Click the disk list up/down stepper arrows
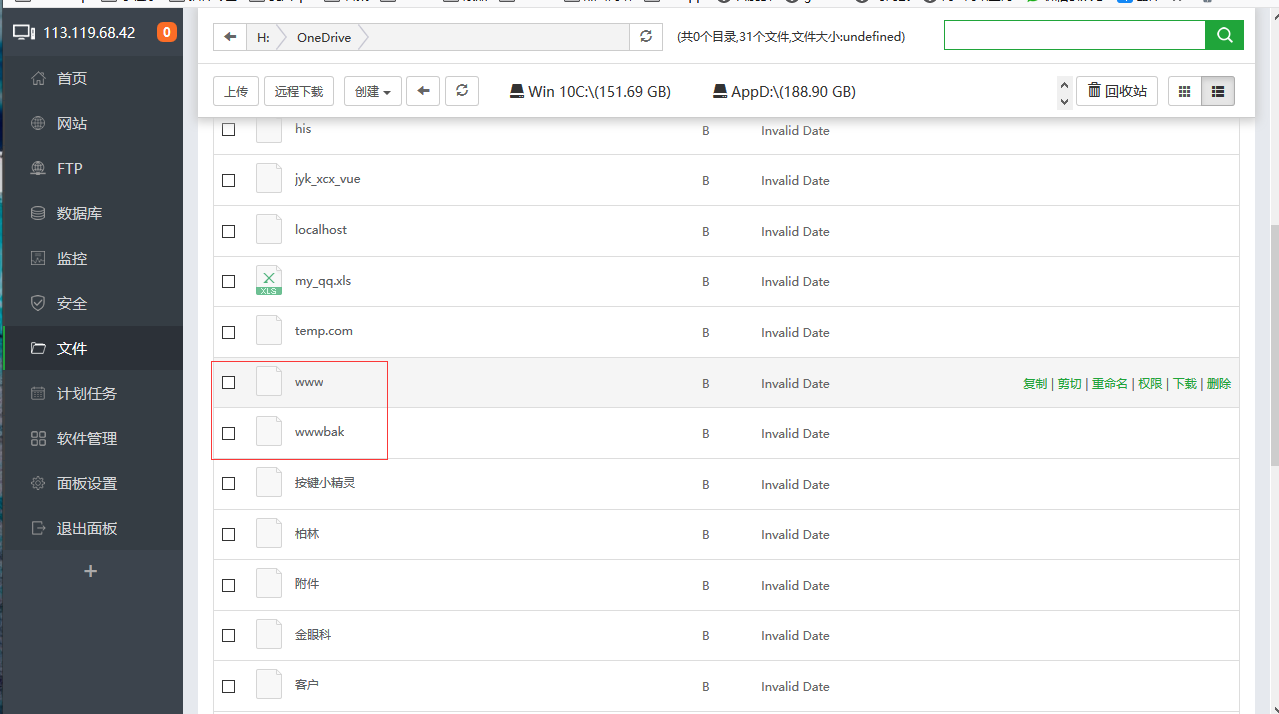Screen dimensions: 1279x714 tap(1064, 92)
